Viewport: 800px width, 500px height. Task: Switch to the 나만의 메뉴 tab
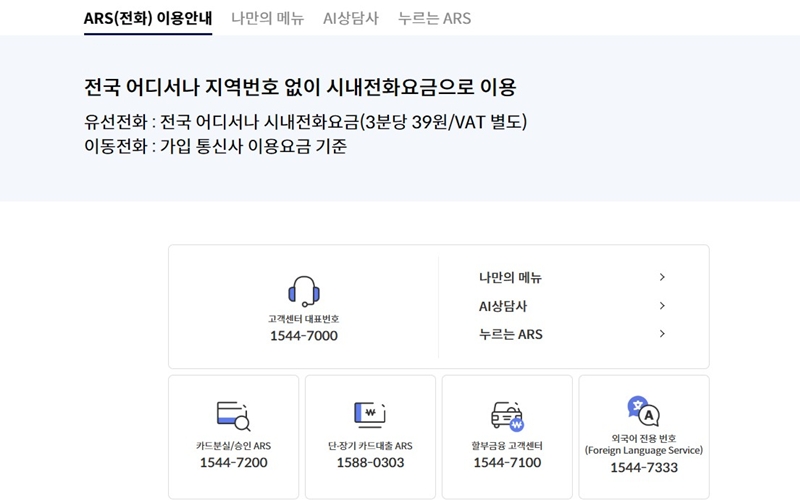click(267, 18)
